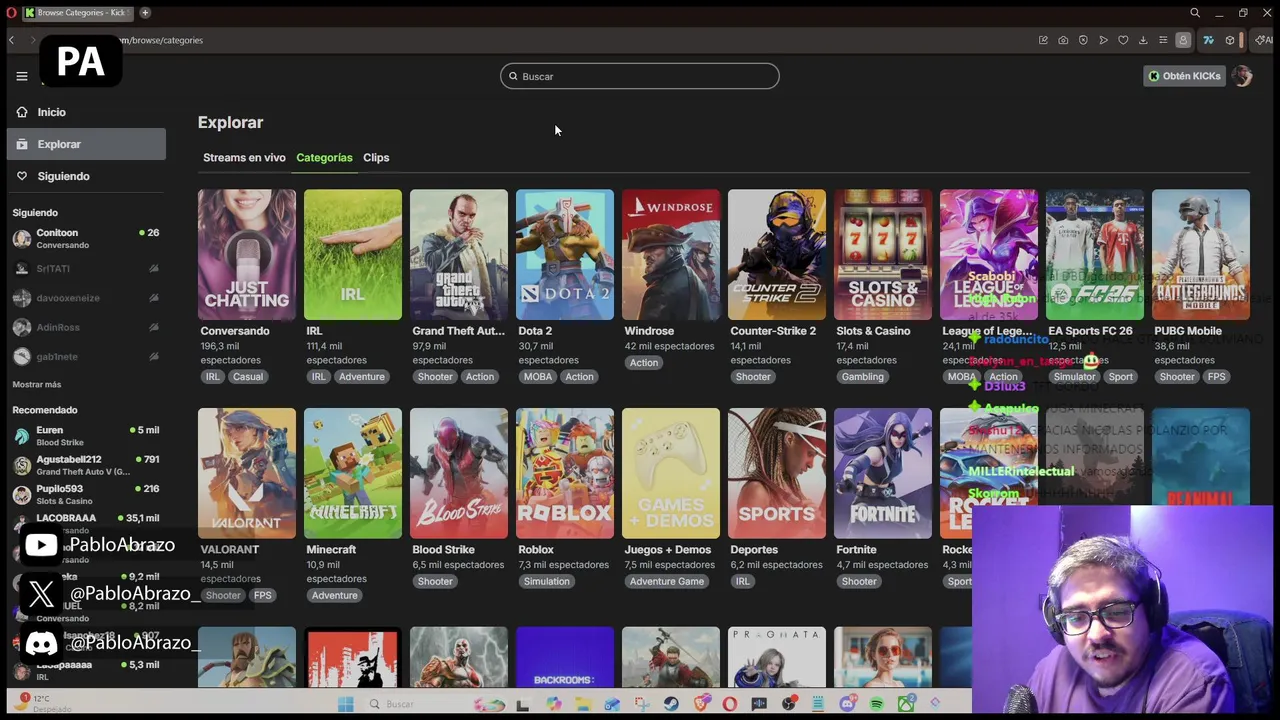The image size is (1280, 720).
Task: Click the browser account profile icon
Action: coord(1183,40)
